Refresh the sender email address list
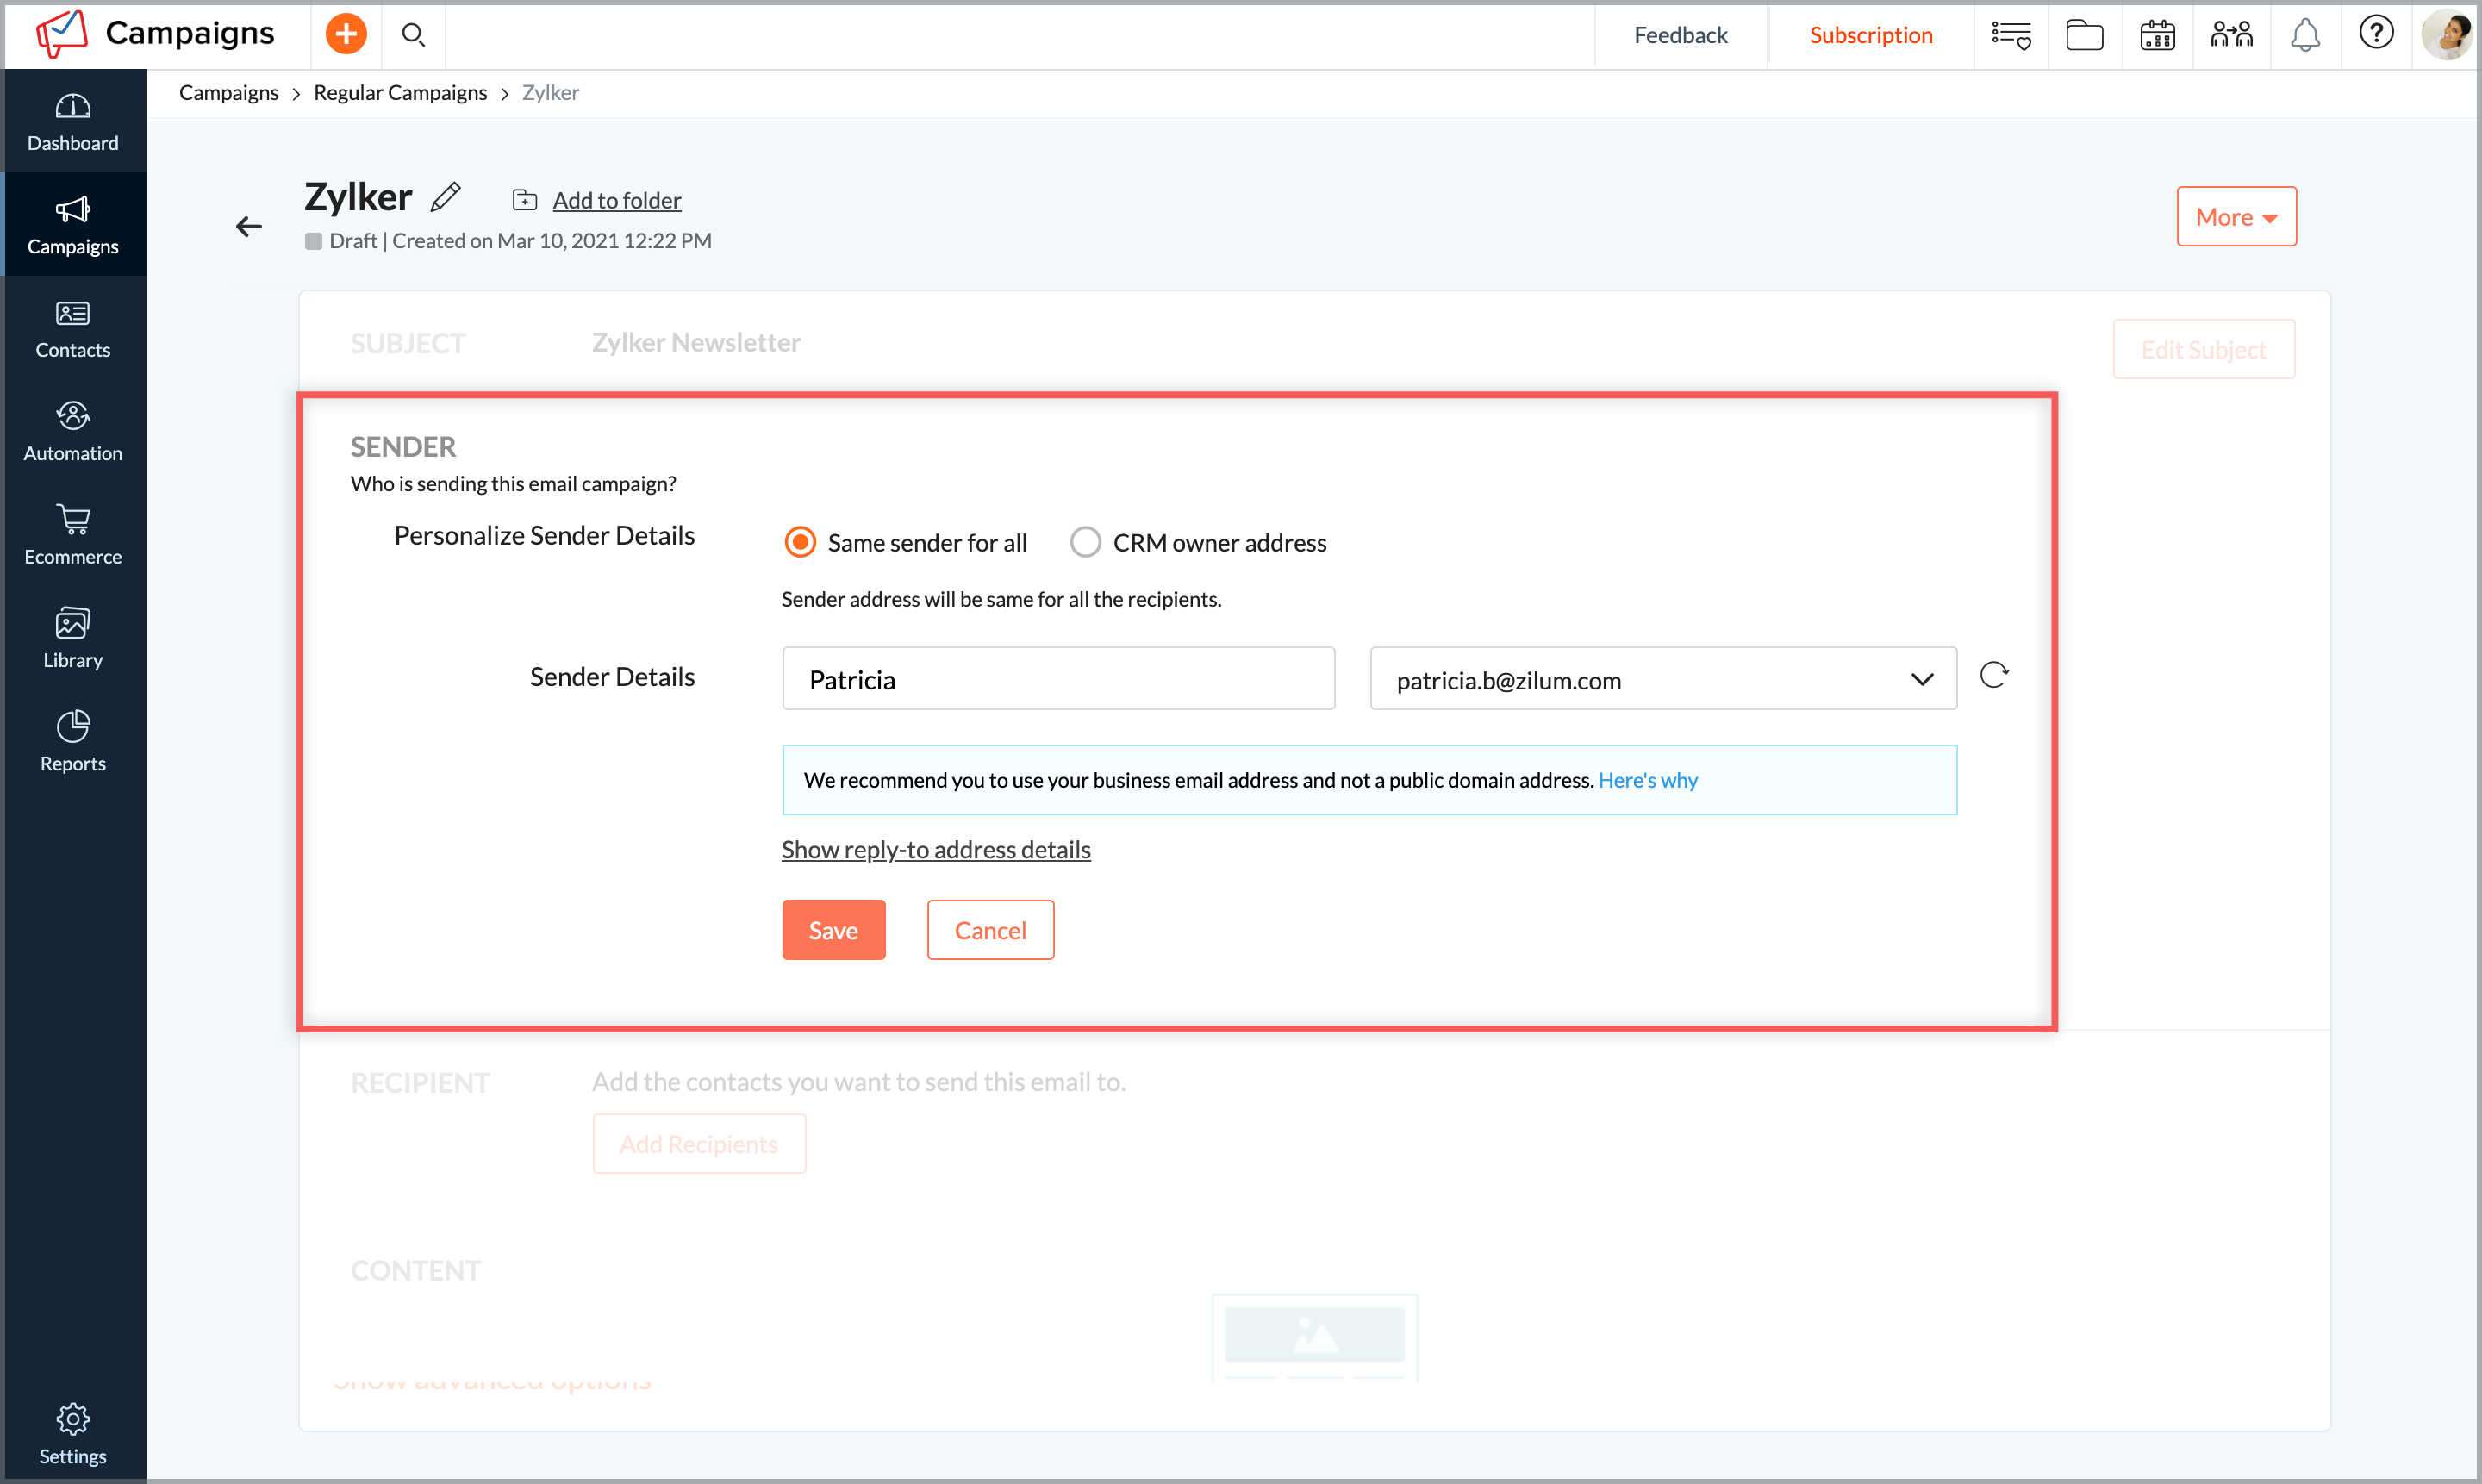Image resolution: width=2482 pixels, height=1484 pixels. pos(1995,675)
